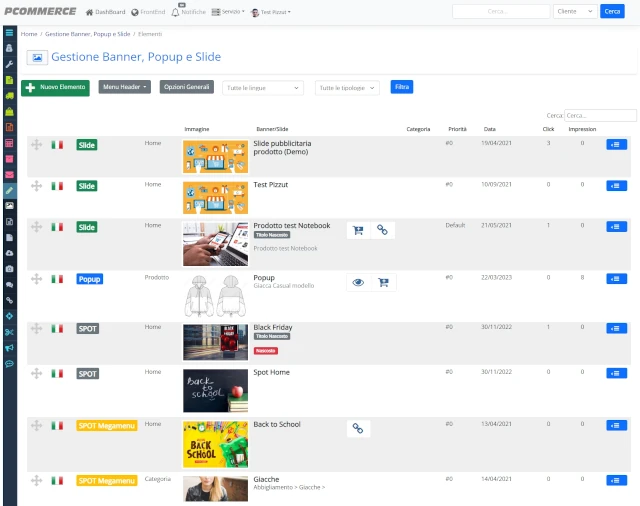
Task: Open the green truck shipping sidebar icon
Action: (9, 96)
